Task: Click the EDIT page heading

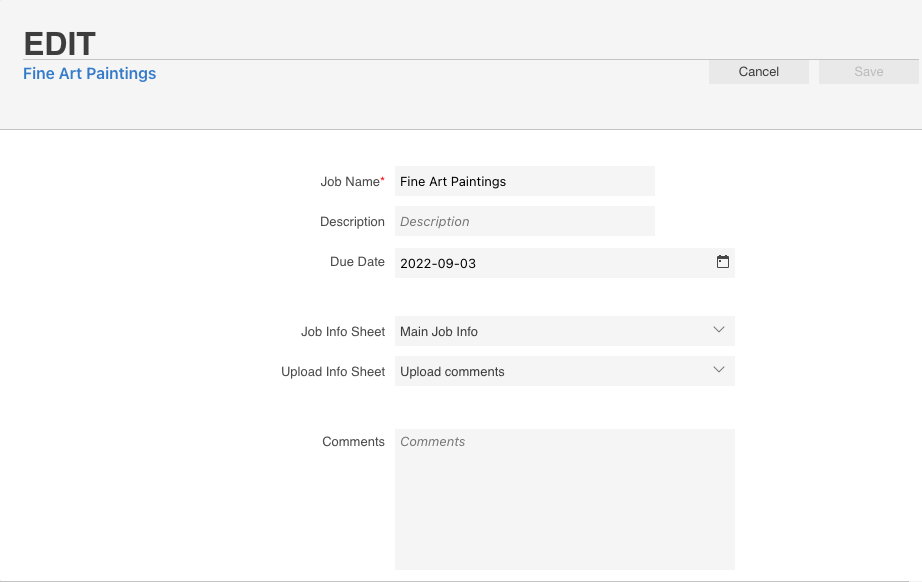Action: [x=59, y=44]
